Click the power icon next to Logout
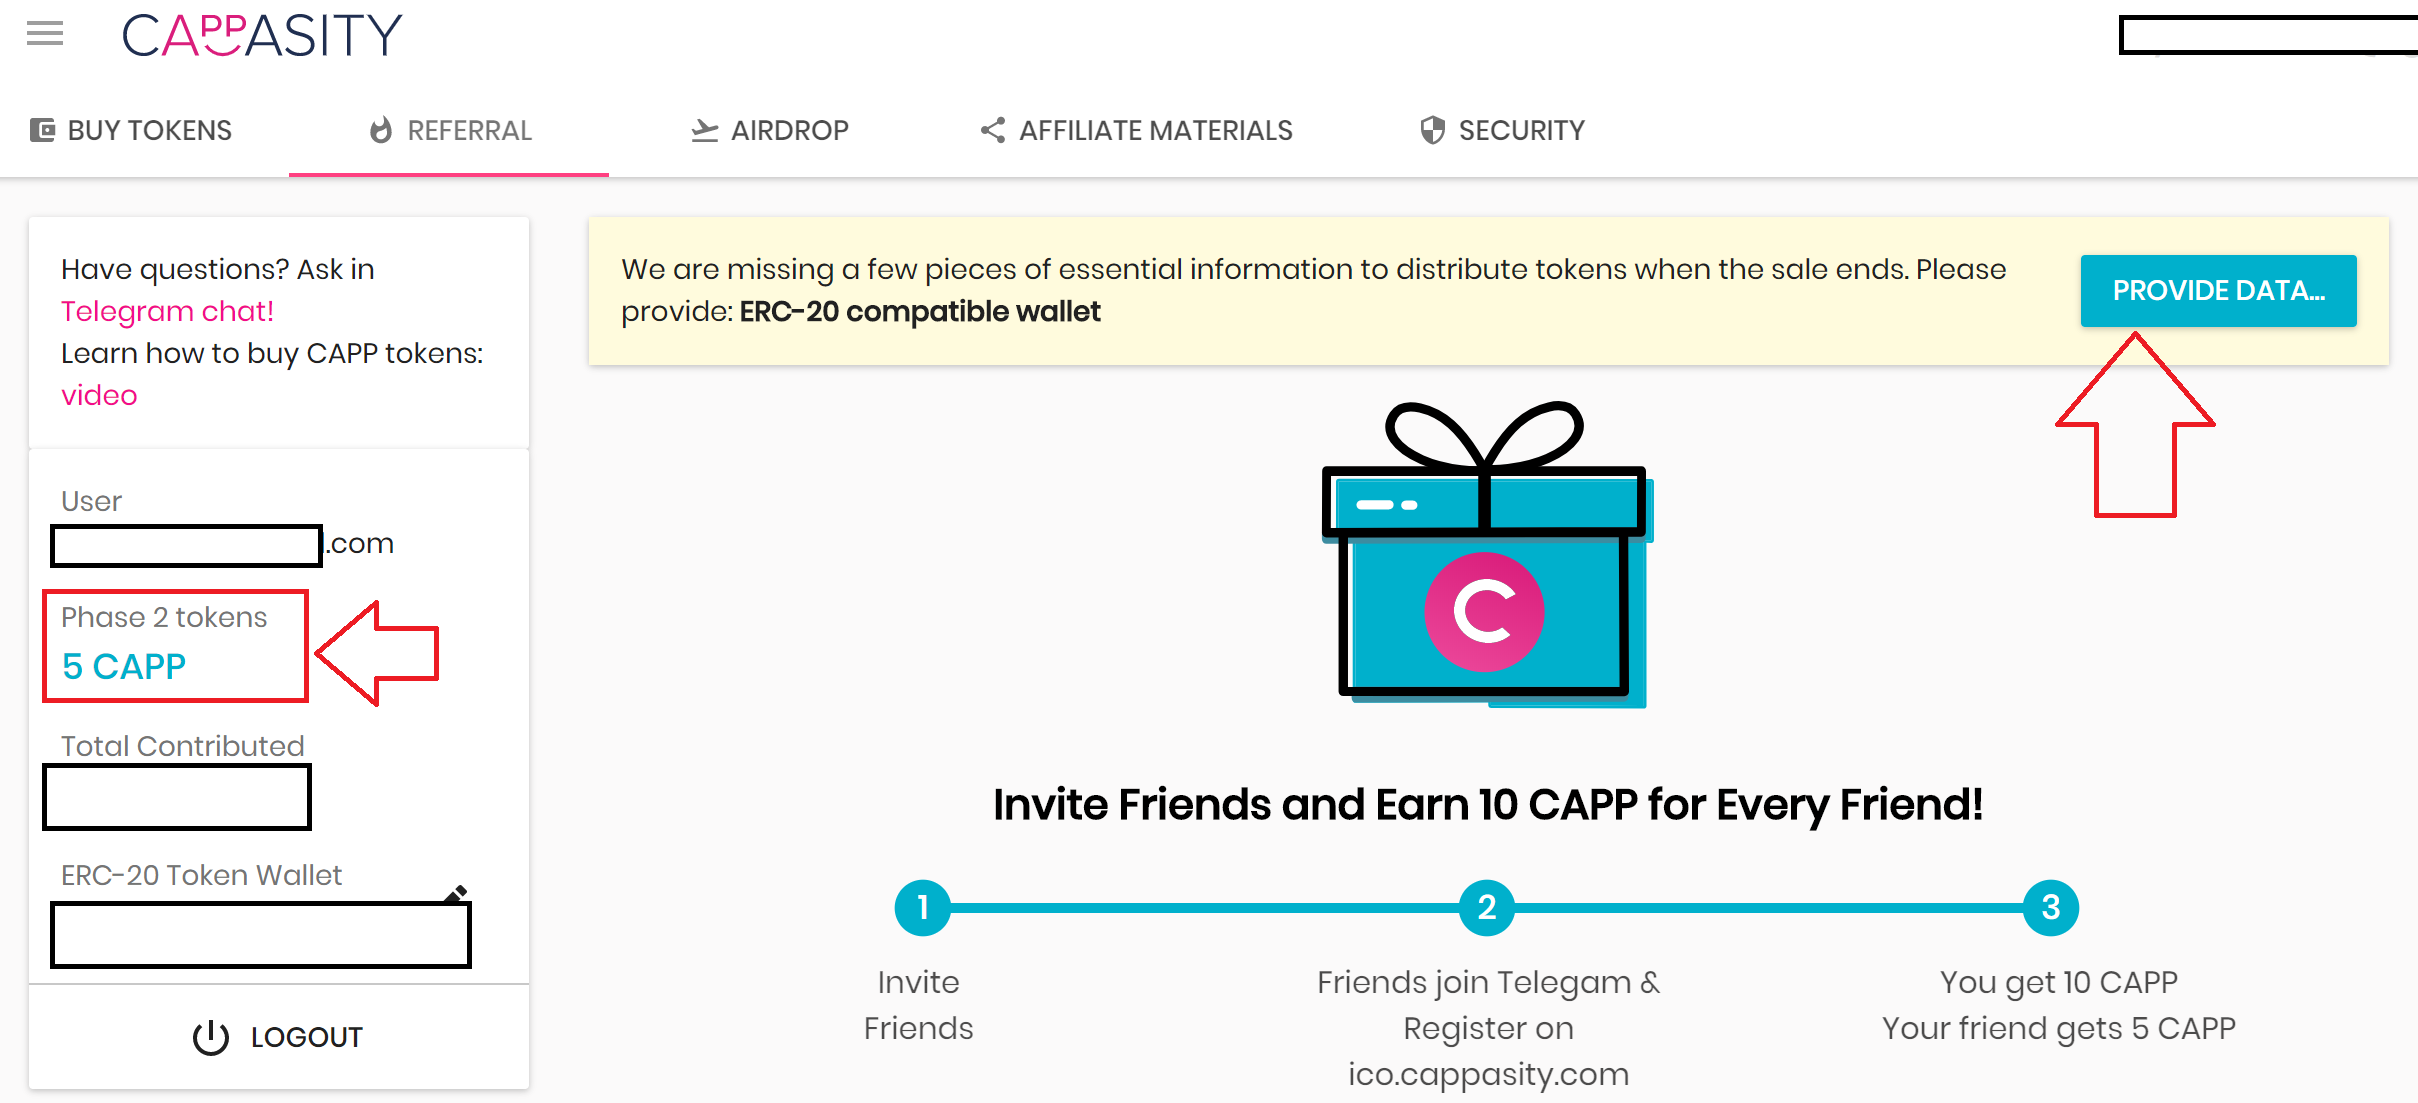The width and height of the screenshot is (2418, 1103). [211, 1037]
